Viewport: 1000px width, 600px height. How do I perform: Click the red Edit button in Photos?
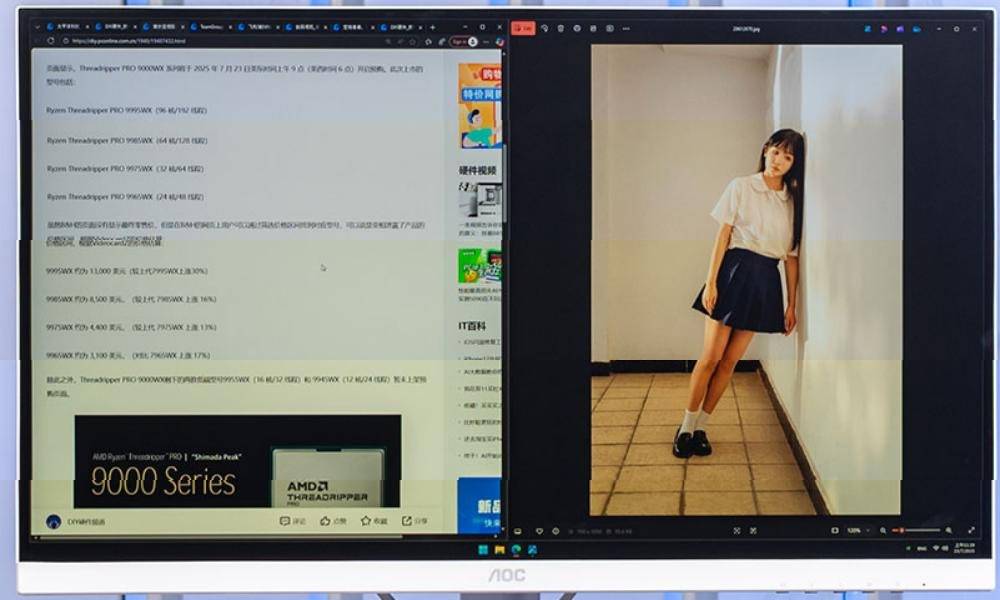pos(524,29)
